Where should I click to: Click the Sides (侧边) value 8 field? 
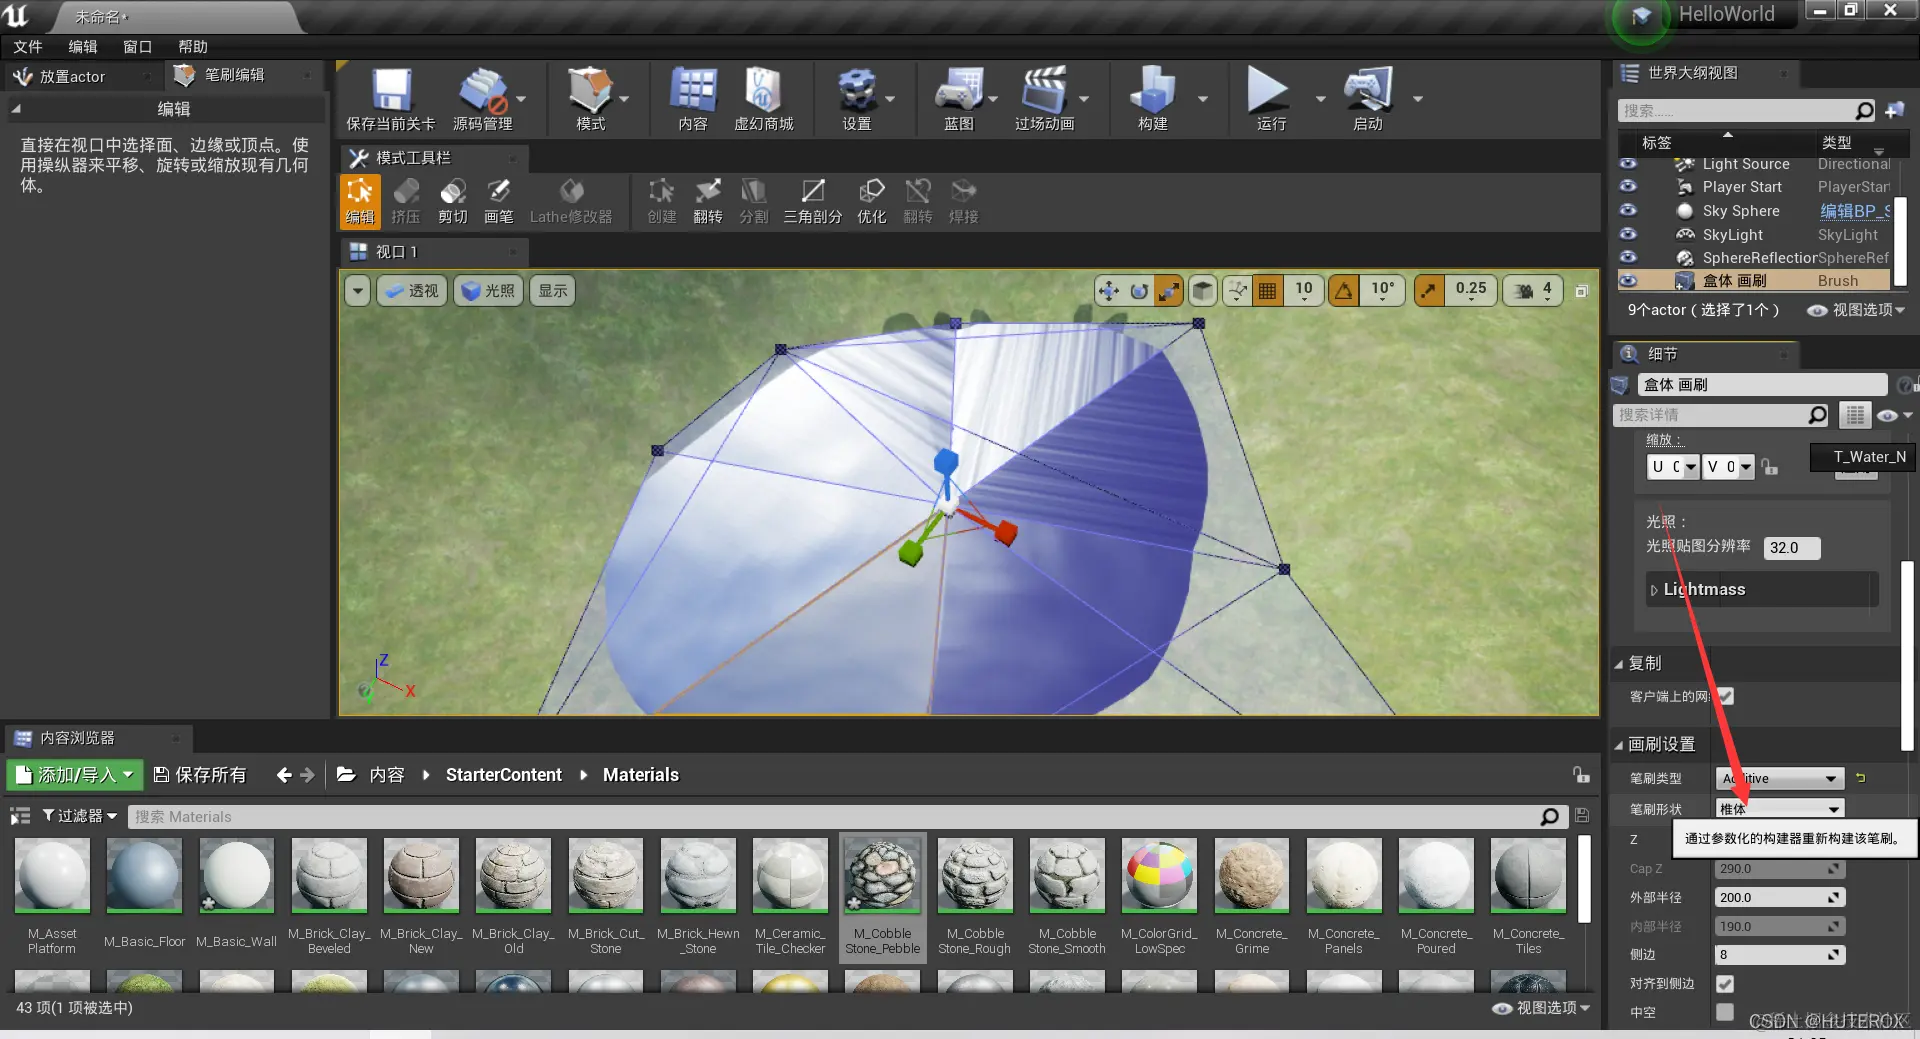point(1780,955)
